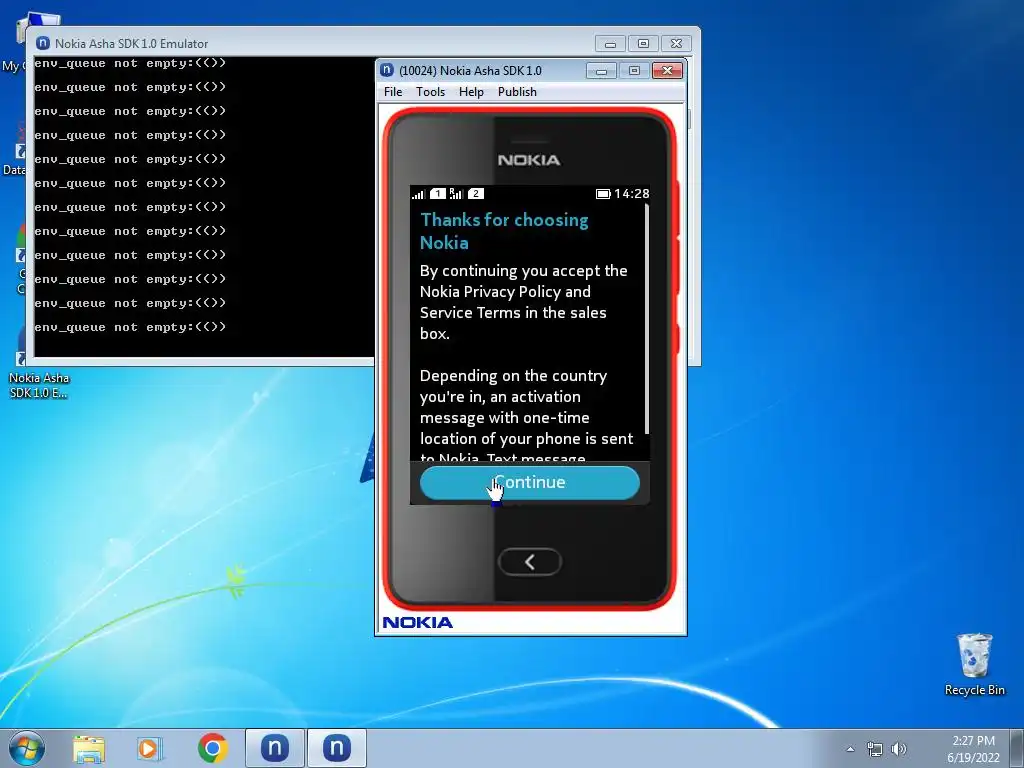The image size is (1024, 768).
Task: Open the Help menu
Action: (471, 92)
